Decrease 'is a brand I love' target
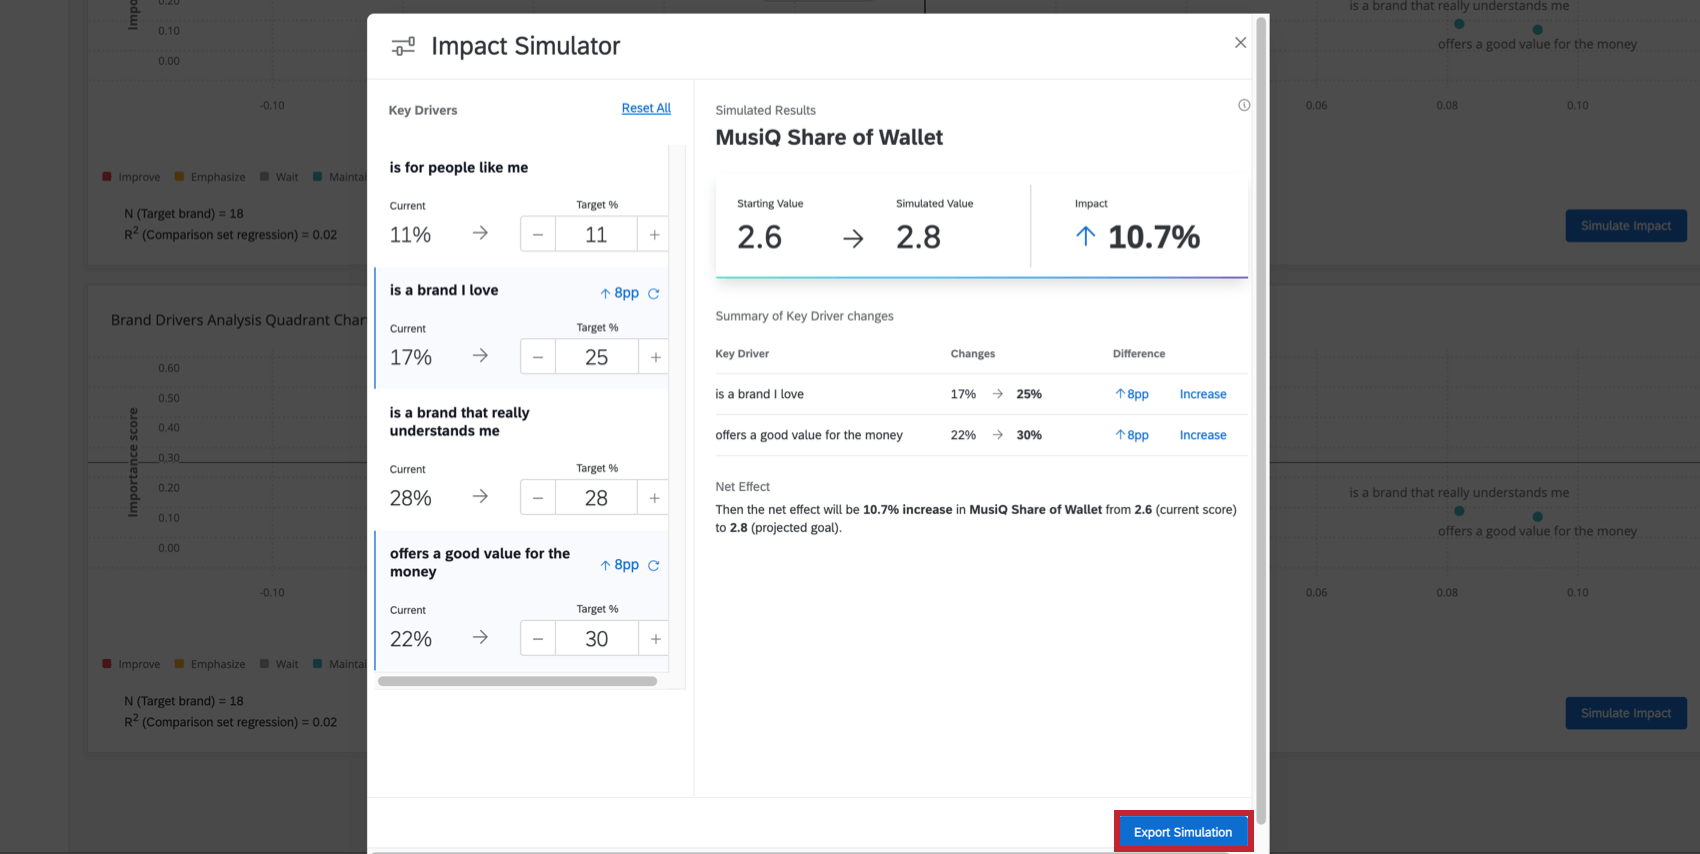Image resolution: width=1700 pixels, height=854 pixels. [538, 357]
